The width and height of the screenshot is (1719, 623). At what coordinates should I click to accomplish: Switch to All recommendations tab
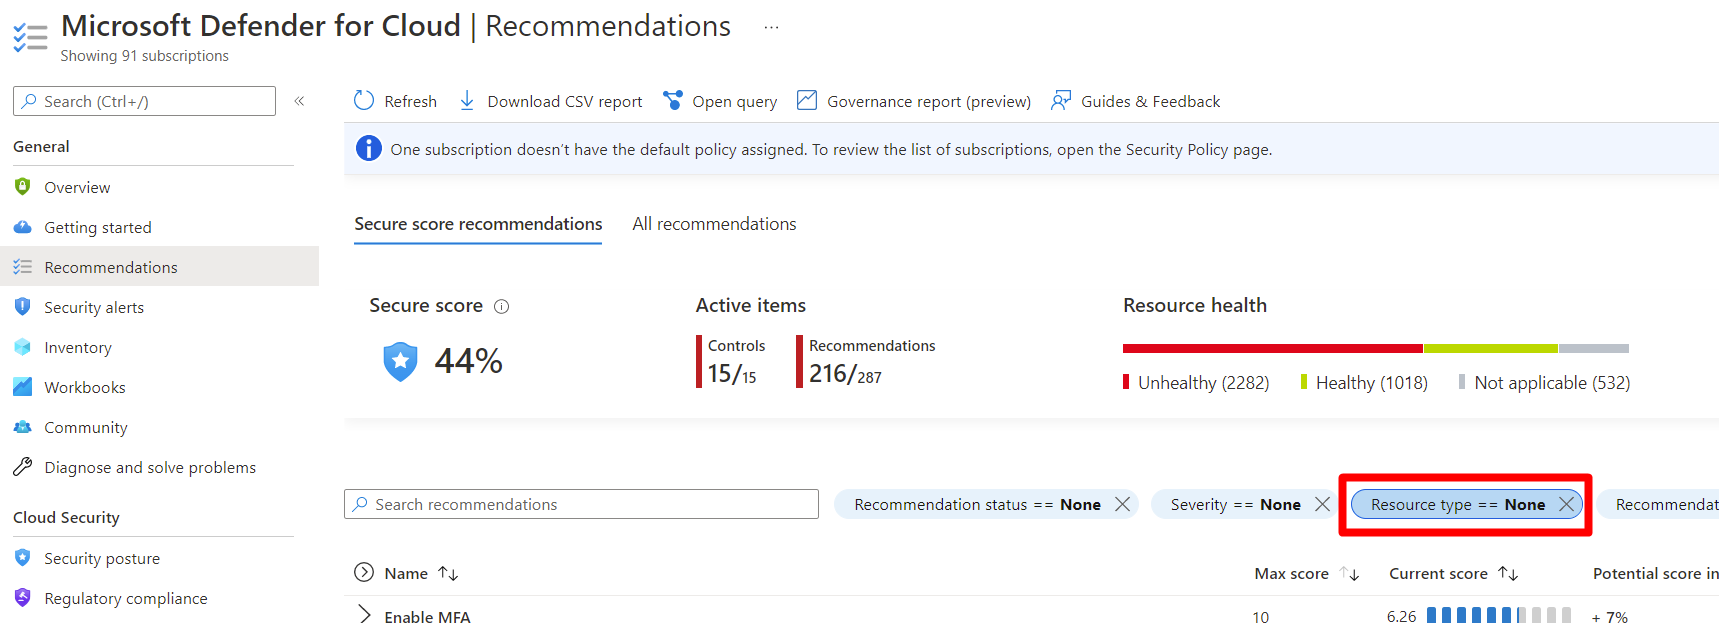pyautogui.click(x=714, y=225)
